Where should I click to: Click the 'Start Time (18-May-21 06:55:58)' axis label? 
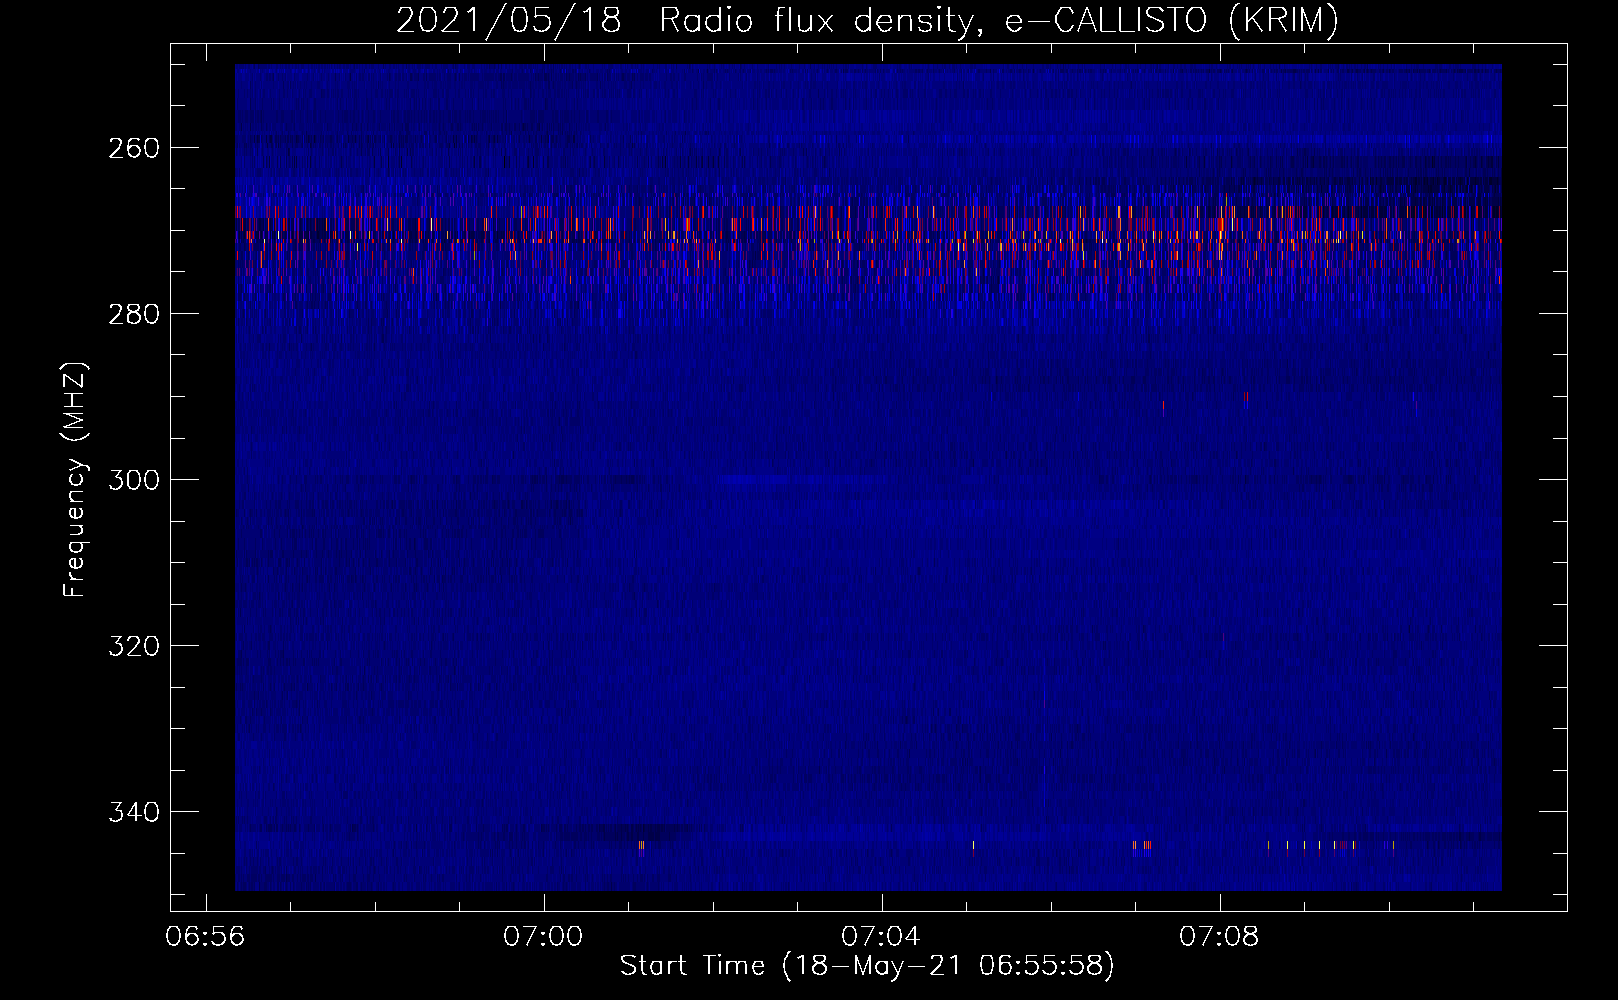point(867,966)
